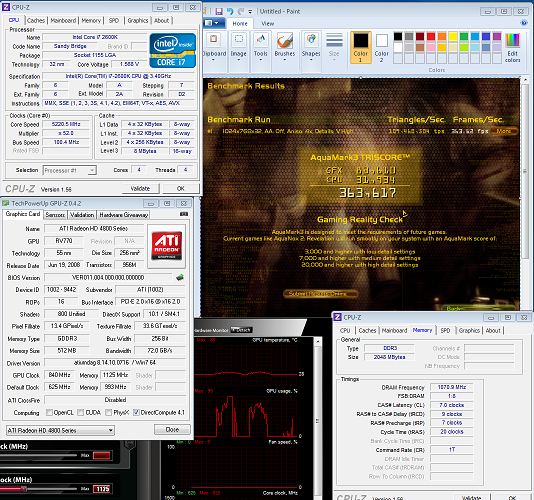Open the Paint application menu button
Viewport: 534px width, 500px height.
[214, 23]
